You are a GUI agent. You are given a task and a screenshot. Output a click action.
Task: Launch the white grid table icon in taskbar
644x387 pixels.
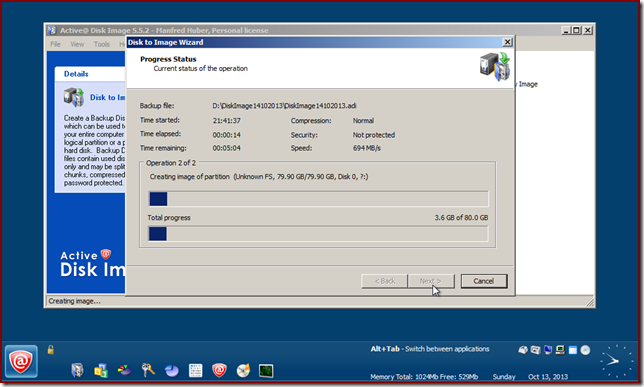pyautogui.click(x=196, y=371)
